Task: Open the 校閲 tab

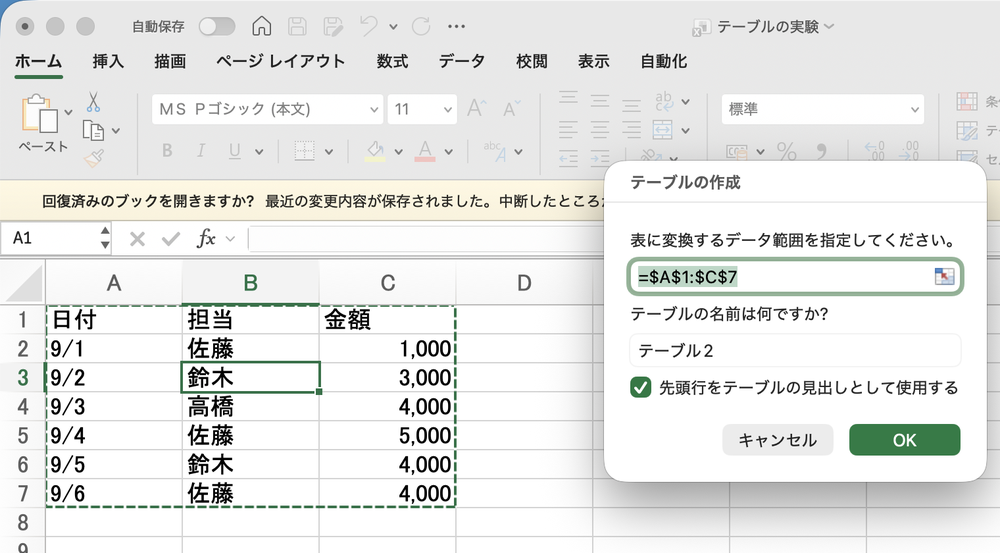Action: (531, 61)
